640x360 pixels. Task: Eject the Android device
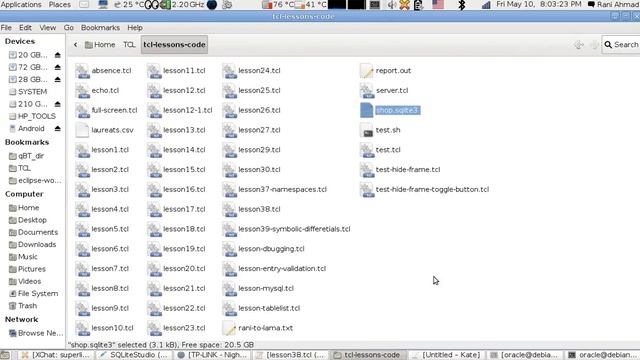pyautogui.click(x=58, y=129)
